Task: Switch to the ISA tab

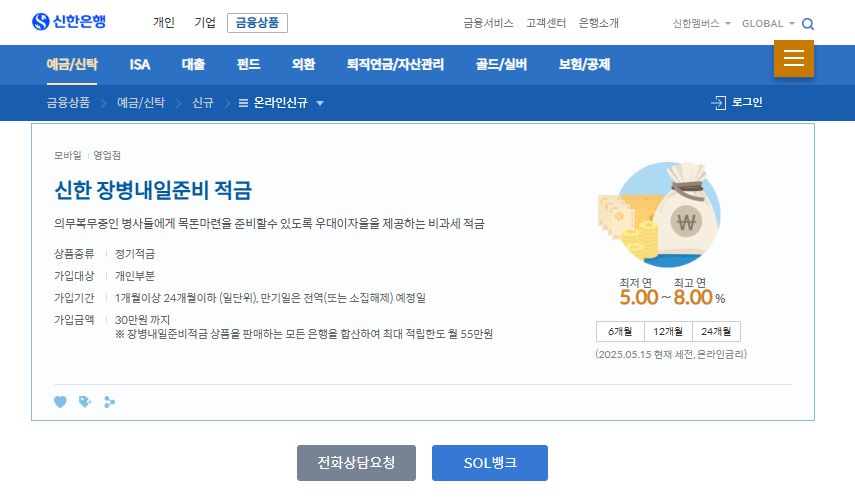Action: (140, 64)
